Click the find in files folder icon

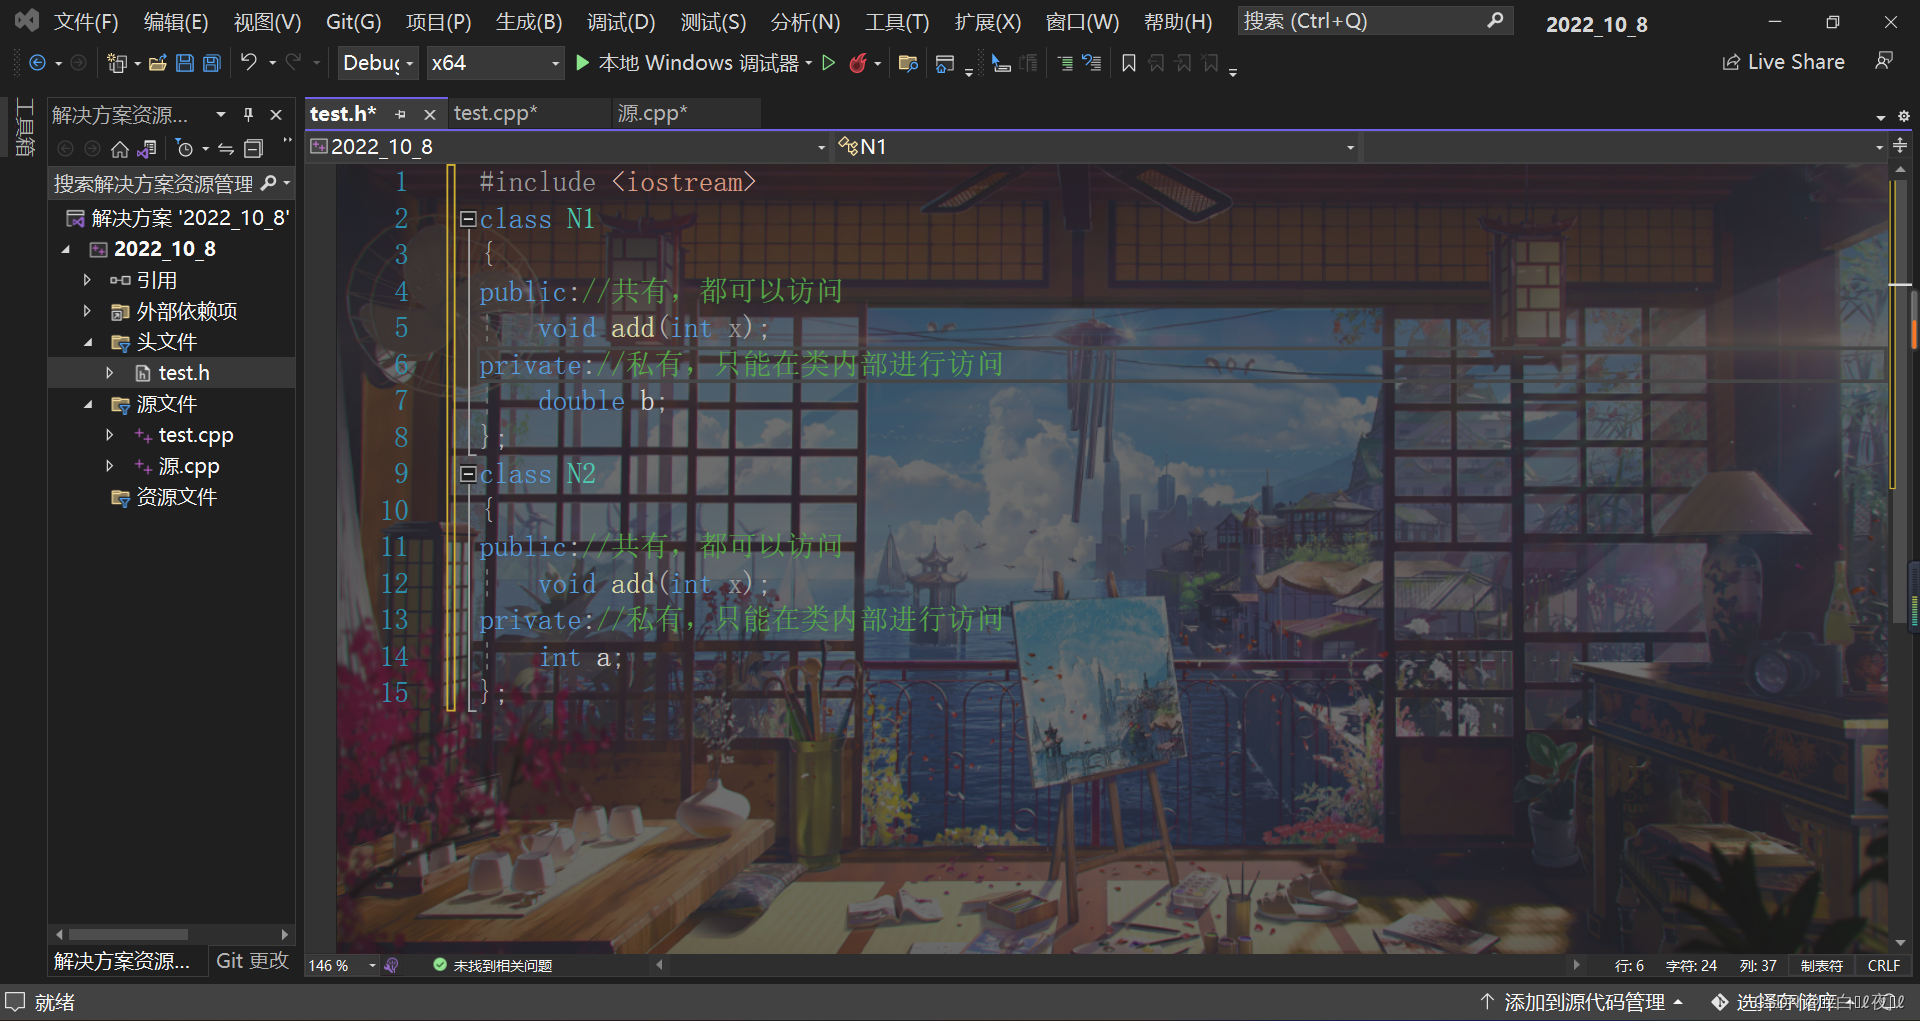click(x=908, y=63)
